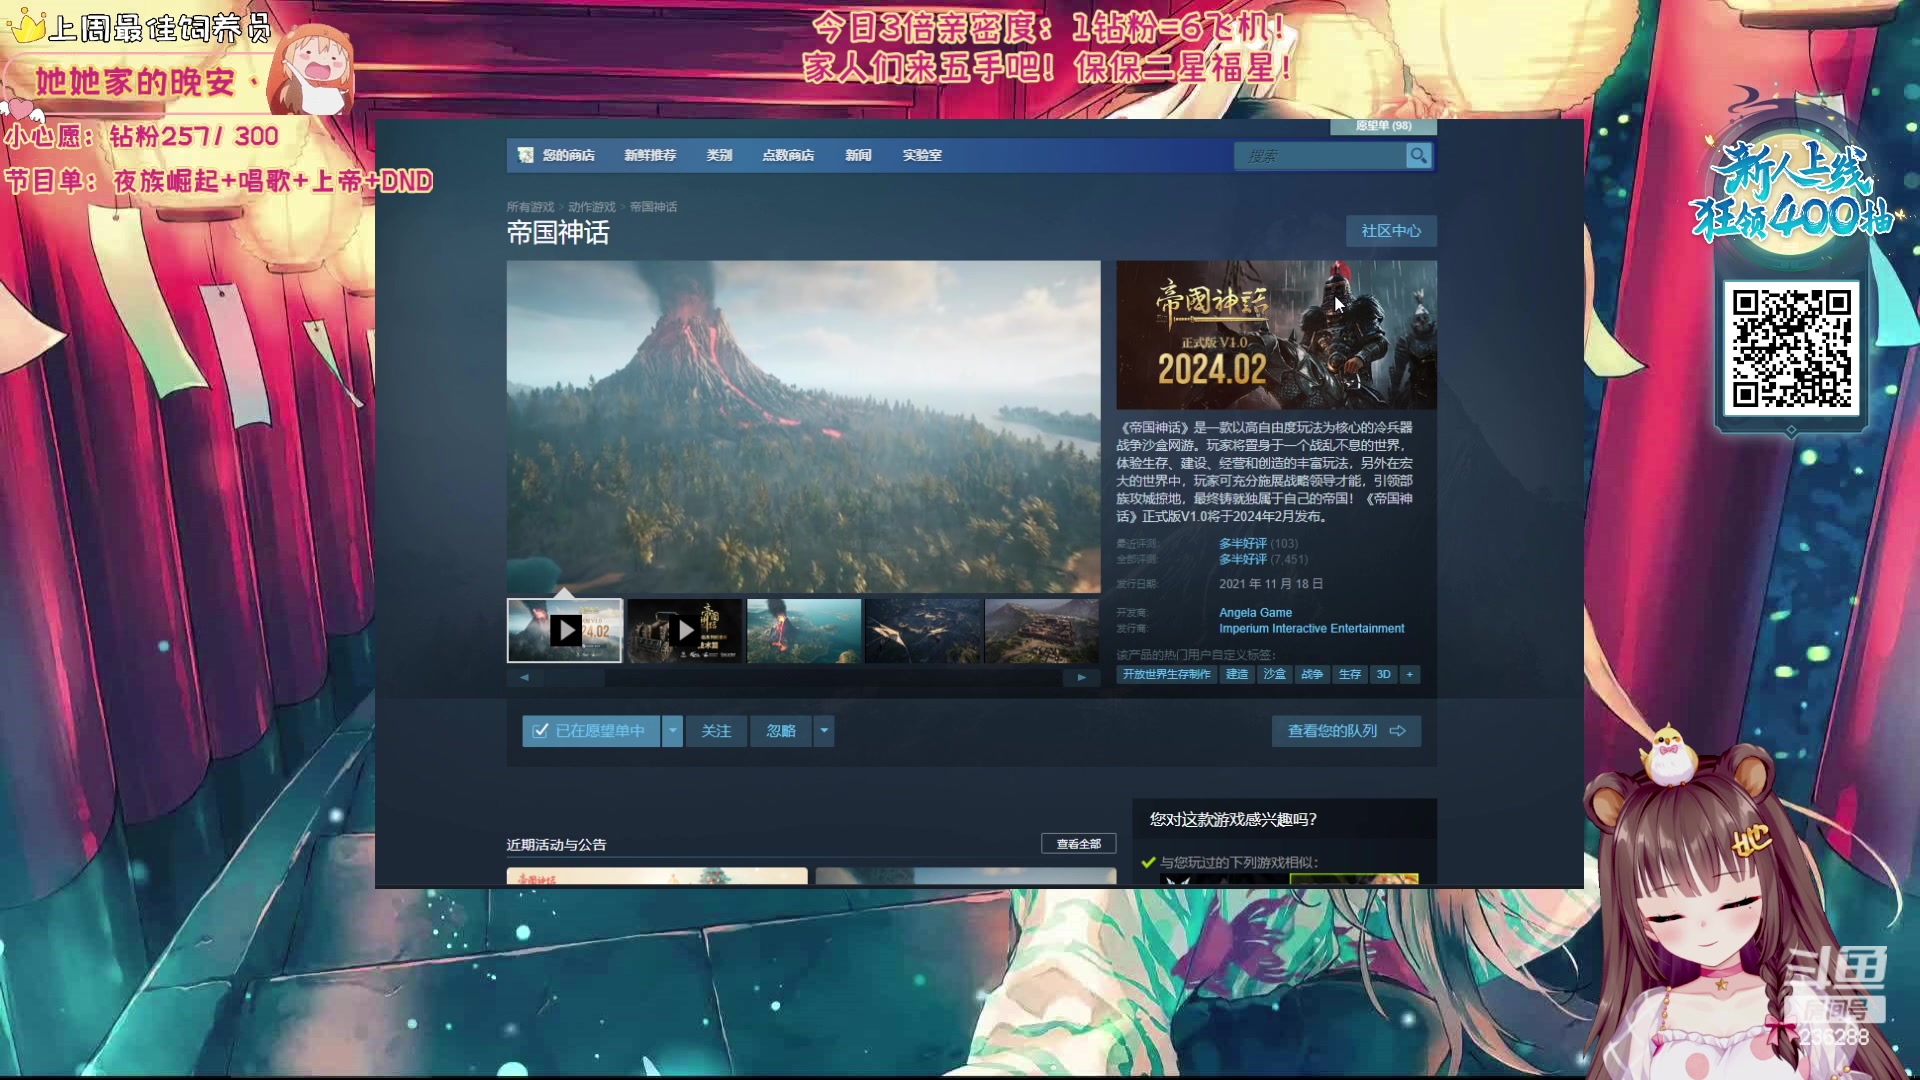Click the 动作游戏 breadcrumb link

[x=592, y=207]
